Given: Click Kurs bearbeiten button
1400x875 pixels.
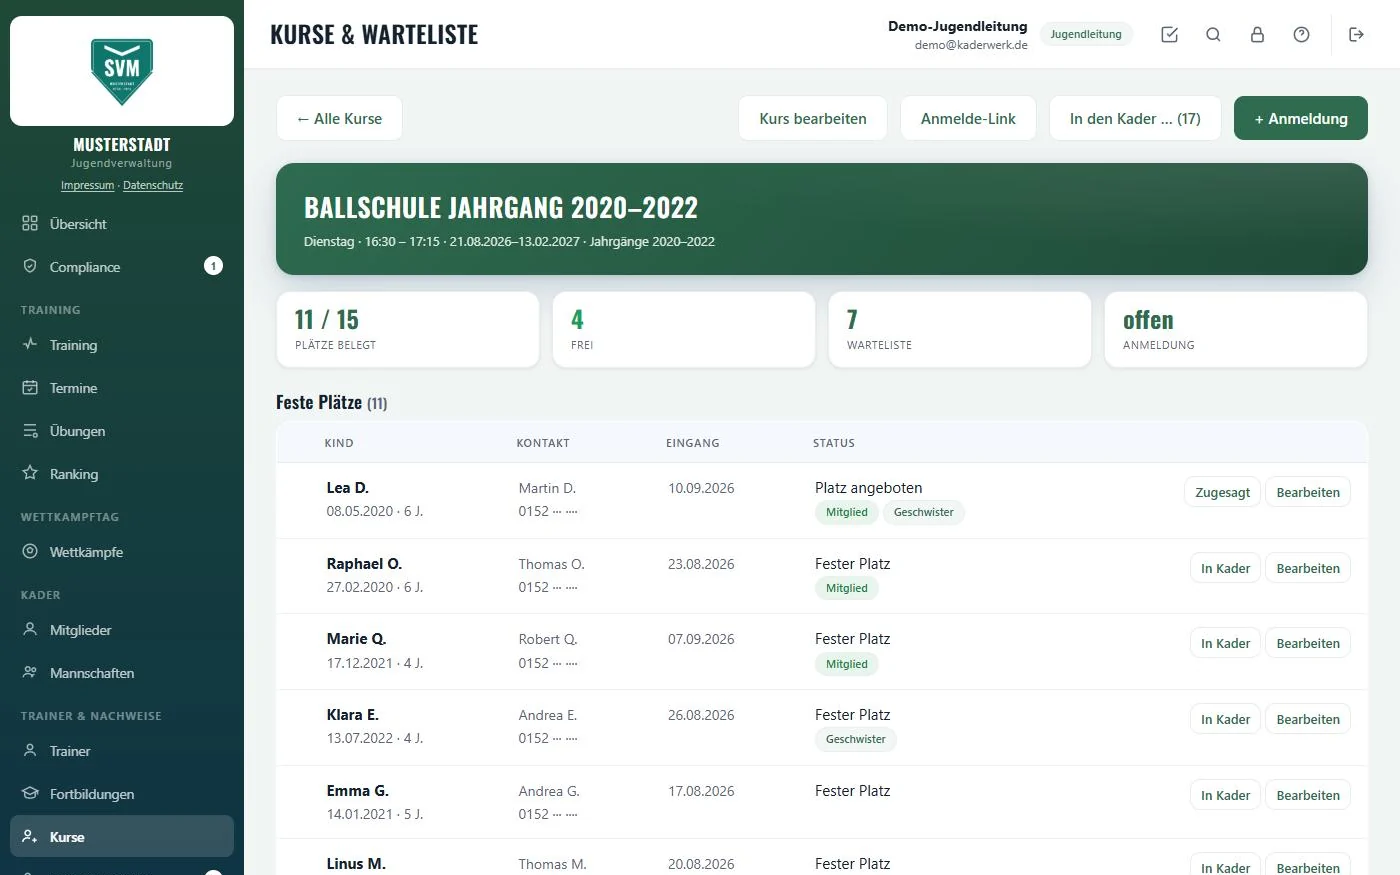Looking at the screenshot, I should point(813,118).
